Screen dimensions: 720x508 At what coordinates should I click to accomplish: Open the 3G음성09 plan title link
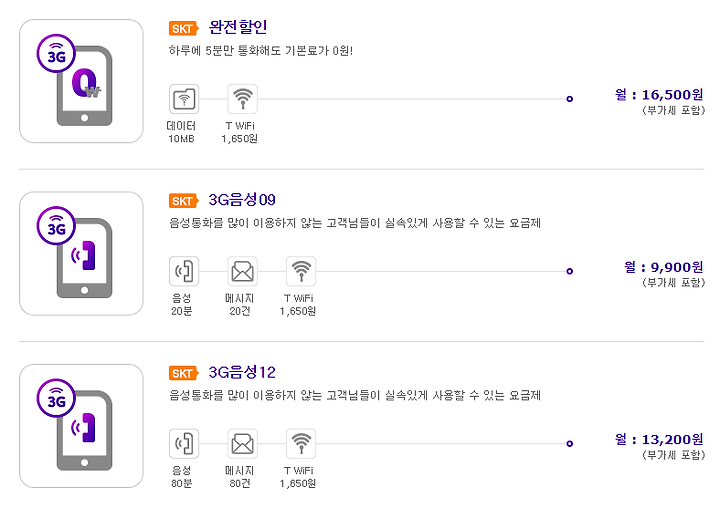242,200
